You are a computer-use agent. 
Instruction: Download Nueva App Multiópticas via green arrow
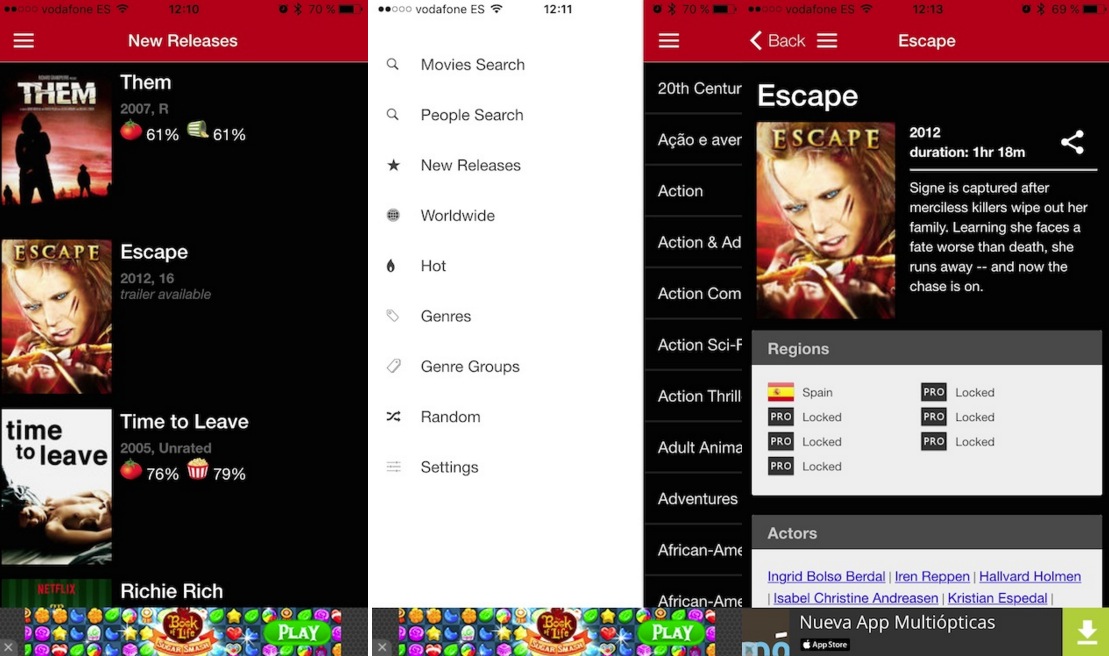click(1085, 632)
